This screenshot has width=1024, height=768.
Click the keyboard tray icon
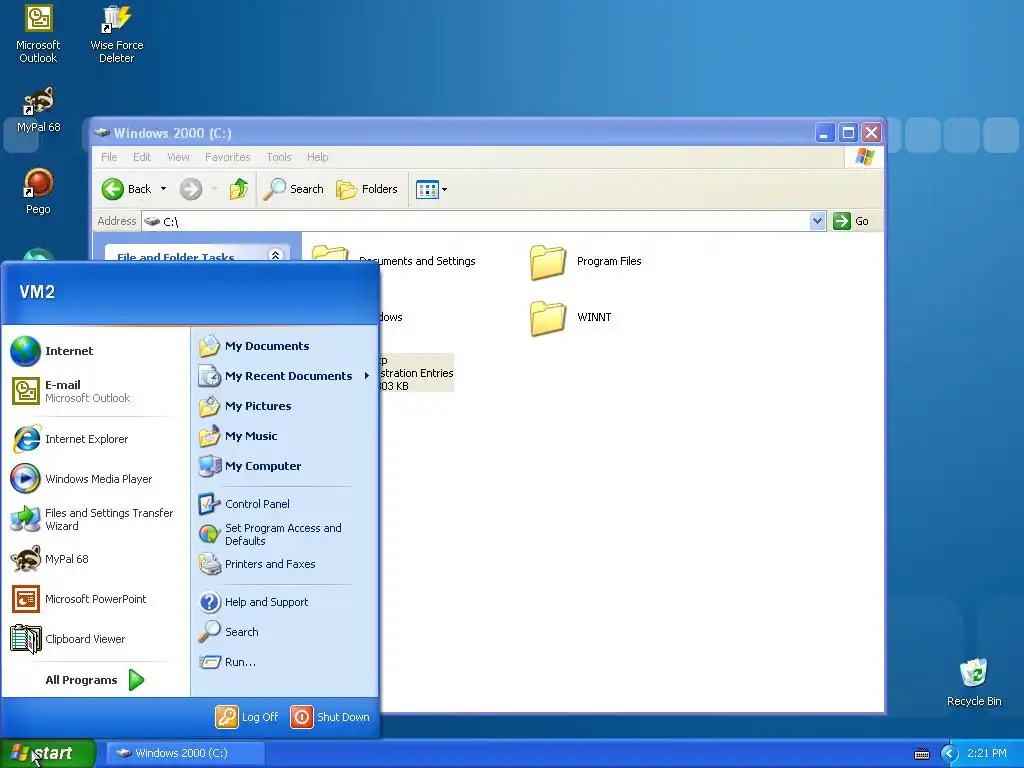[921, 754]
